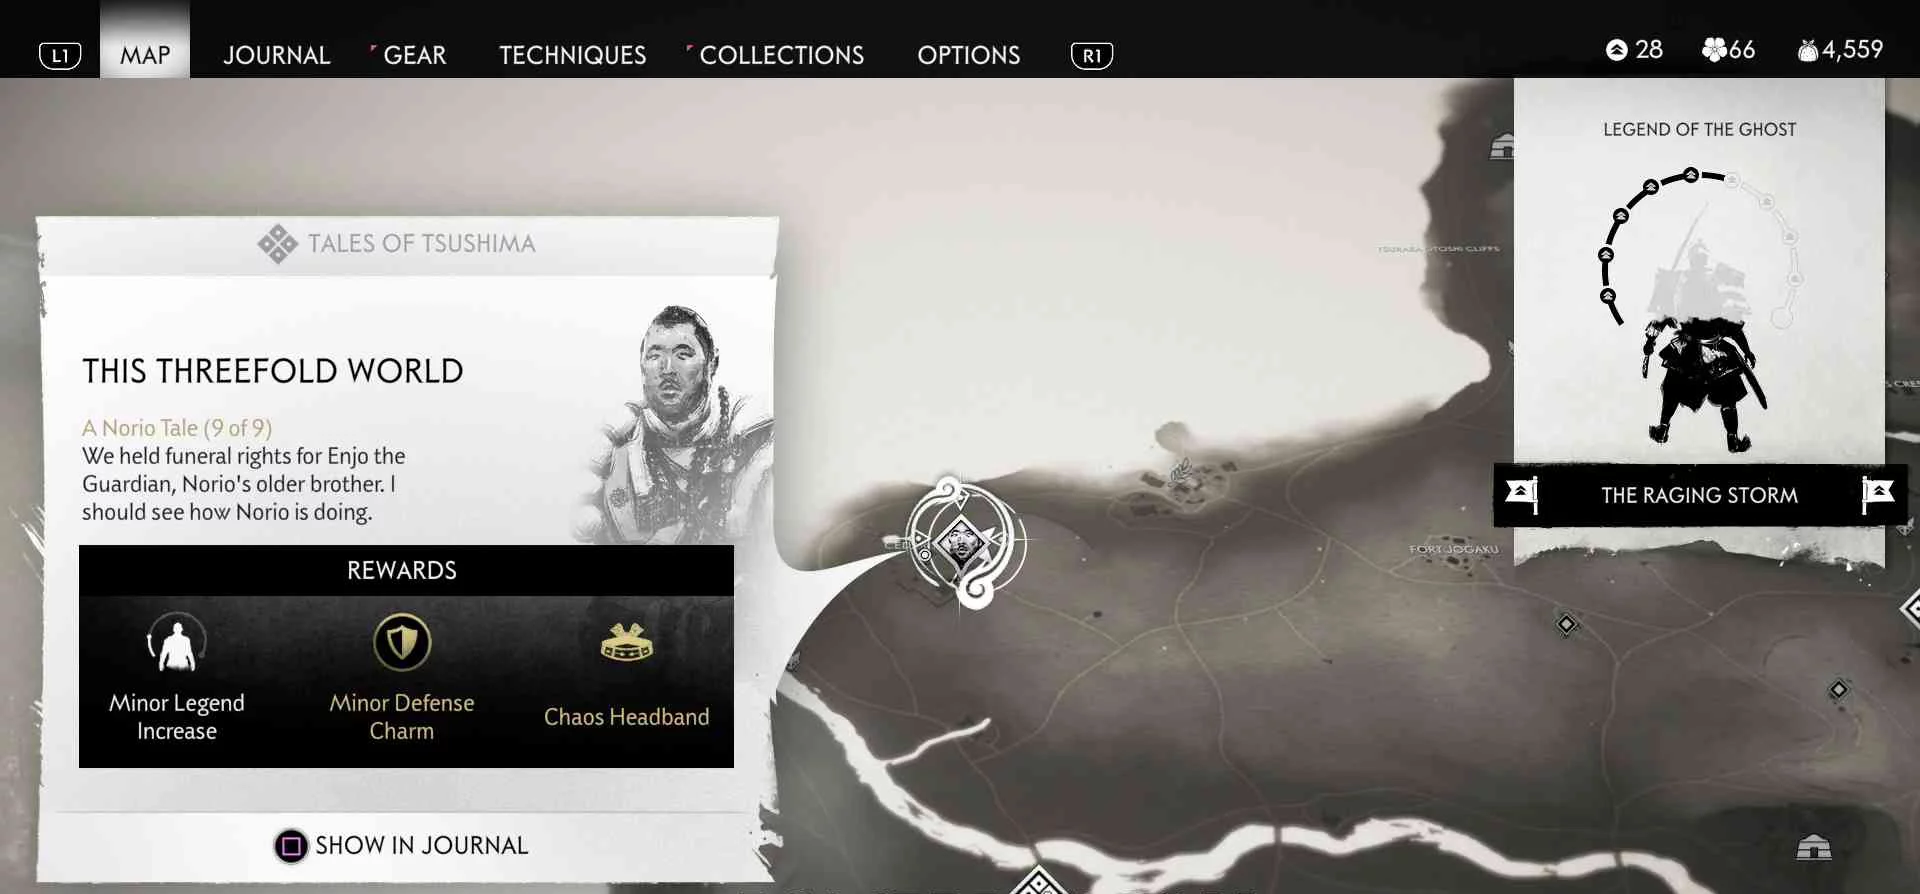The height and width of the screenshot is (894, 1920).
Task: Click the R1 next tab button
Action: (x=1092, y=55)
